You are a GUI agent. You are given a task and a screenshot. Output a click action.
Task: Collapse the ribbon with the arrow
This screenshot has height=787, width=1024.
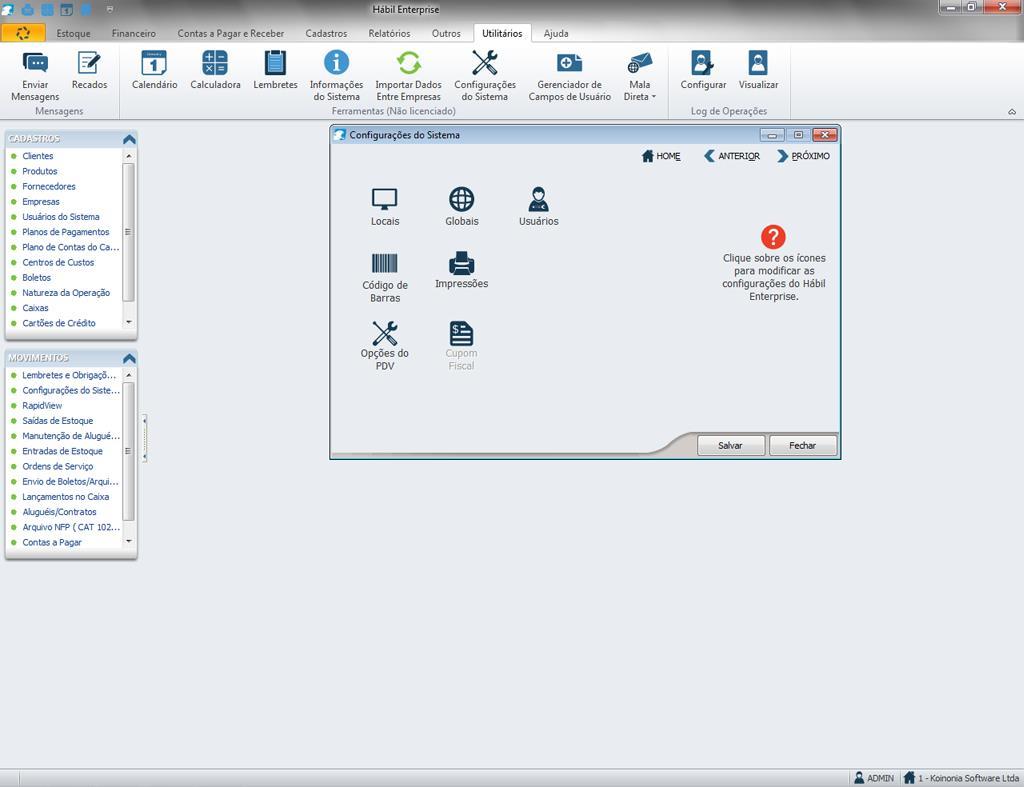(1012, 112)
